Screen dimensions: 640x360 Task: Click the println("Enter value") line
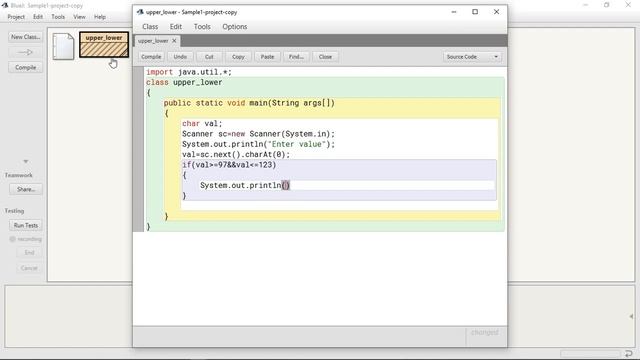[258, 144]
